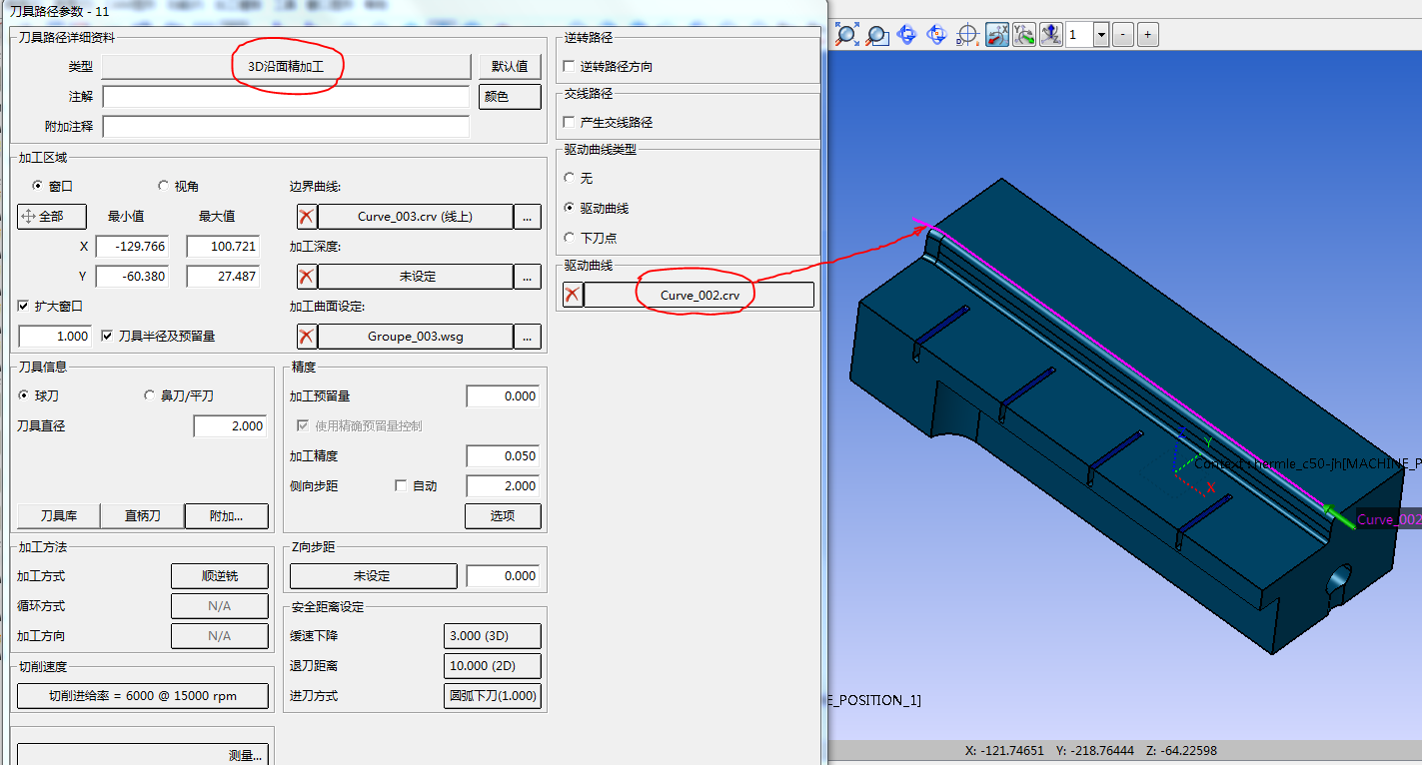Click the rotate-about-X axis icon
This screenshot has width=1422, height=765.
point(997,35)
